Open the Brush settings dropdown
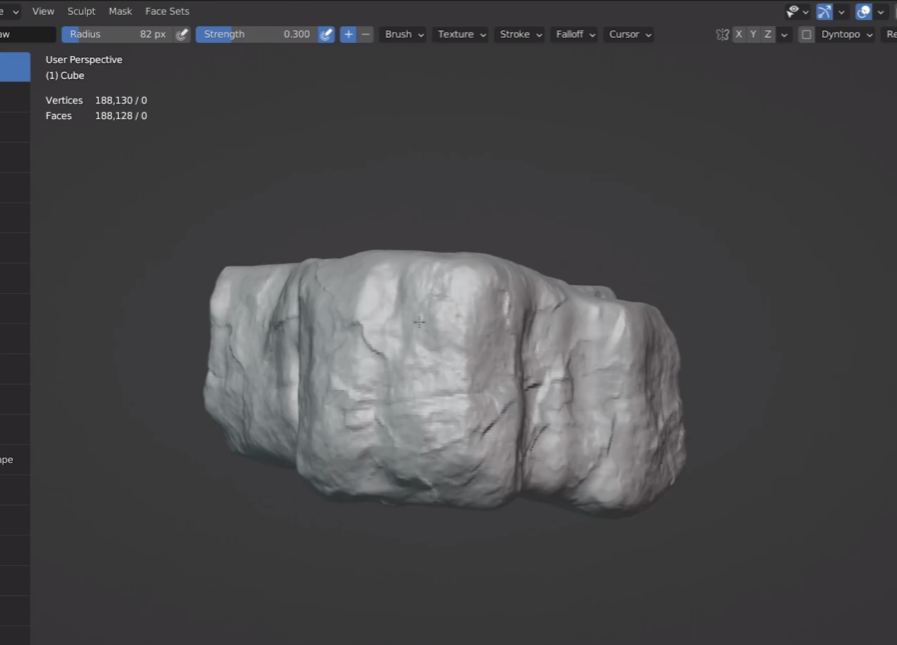This screenshot has height=645, width=897. (x=404, y=34)
